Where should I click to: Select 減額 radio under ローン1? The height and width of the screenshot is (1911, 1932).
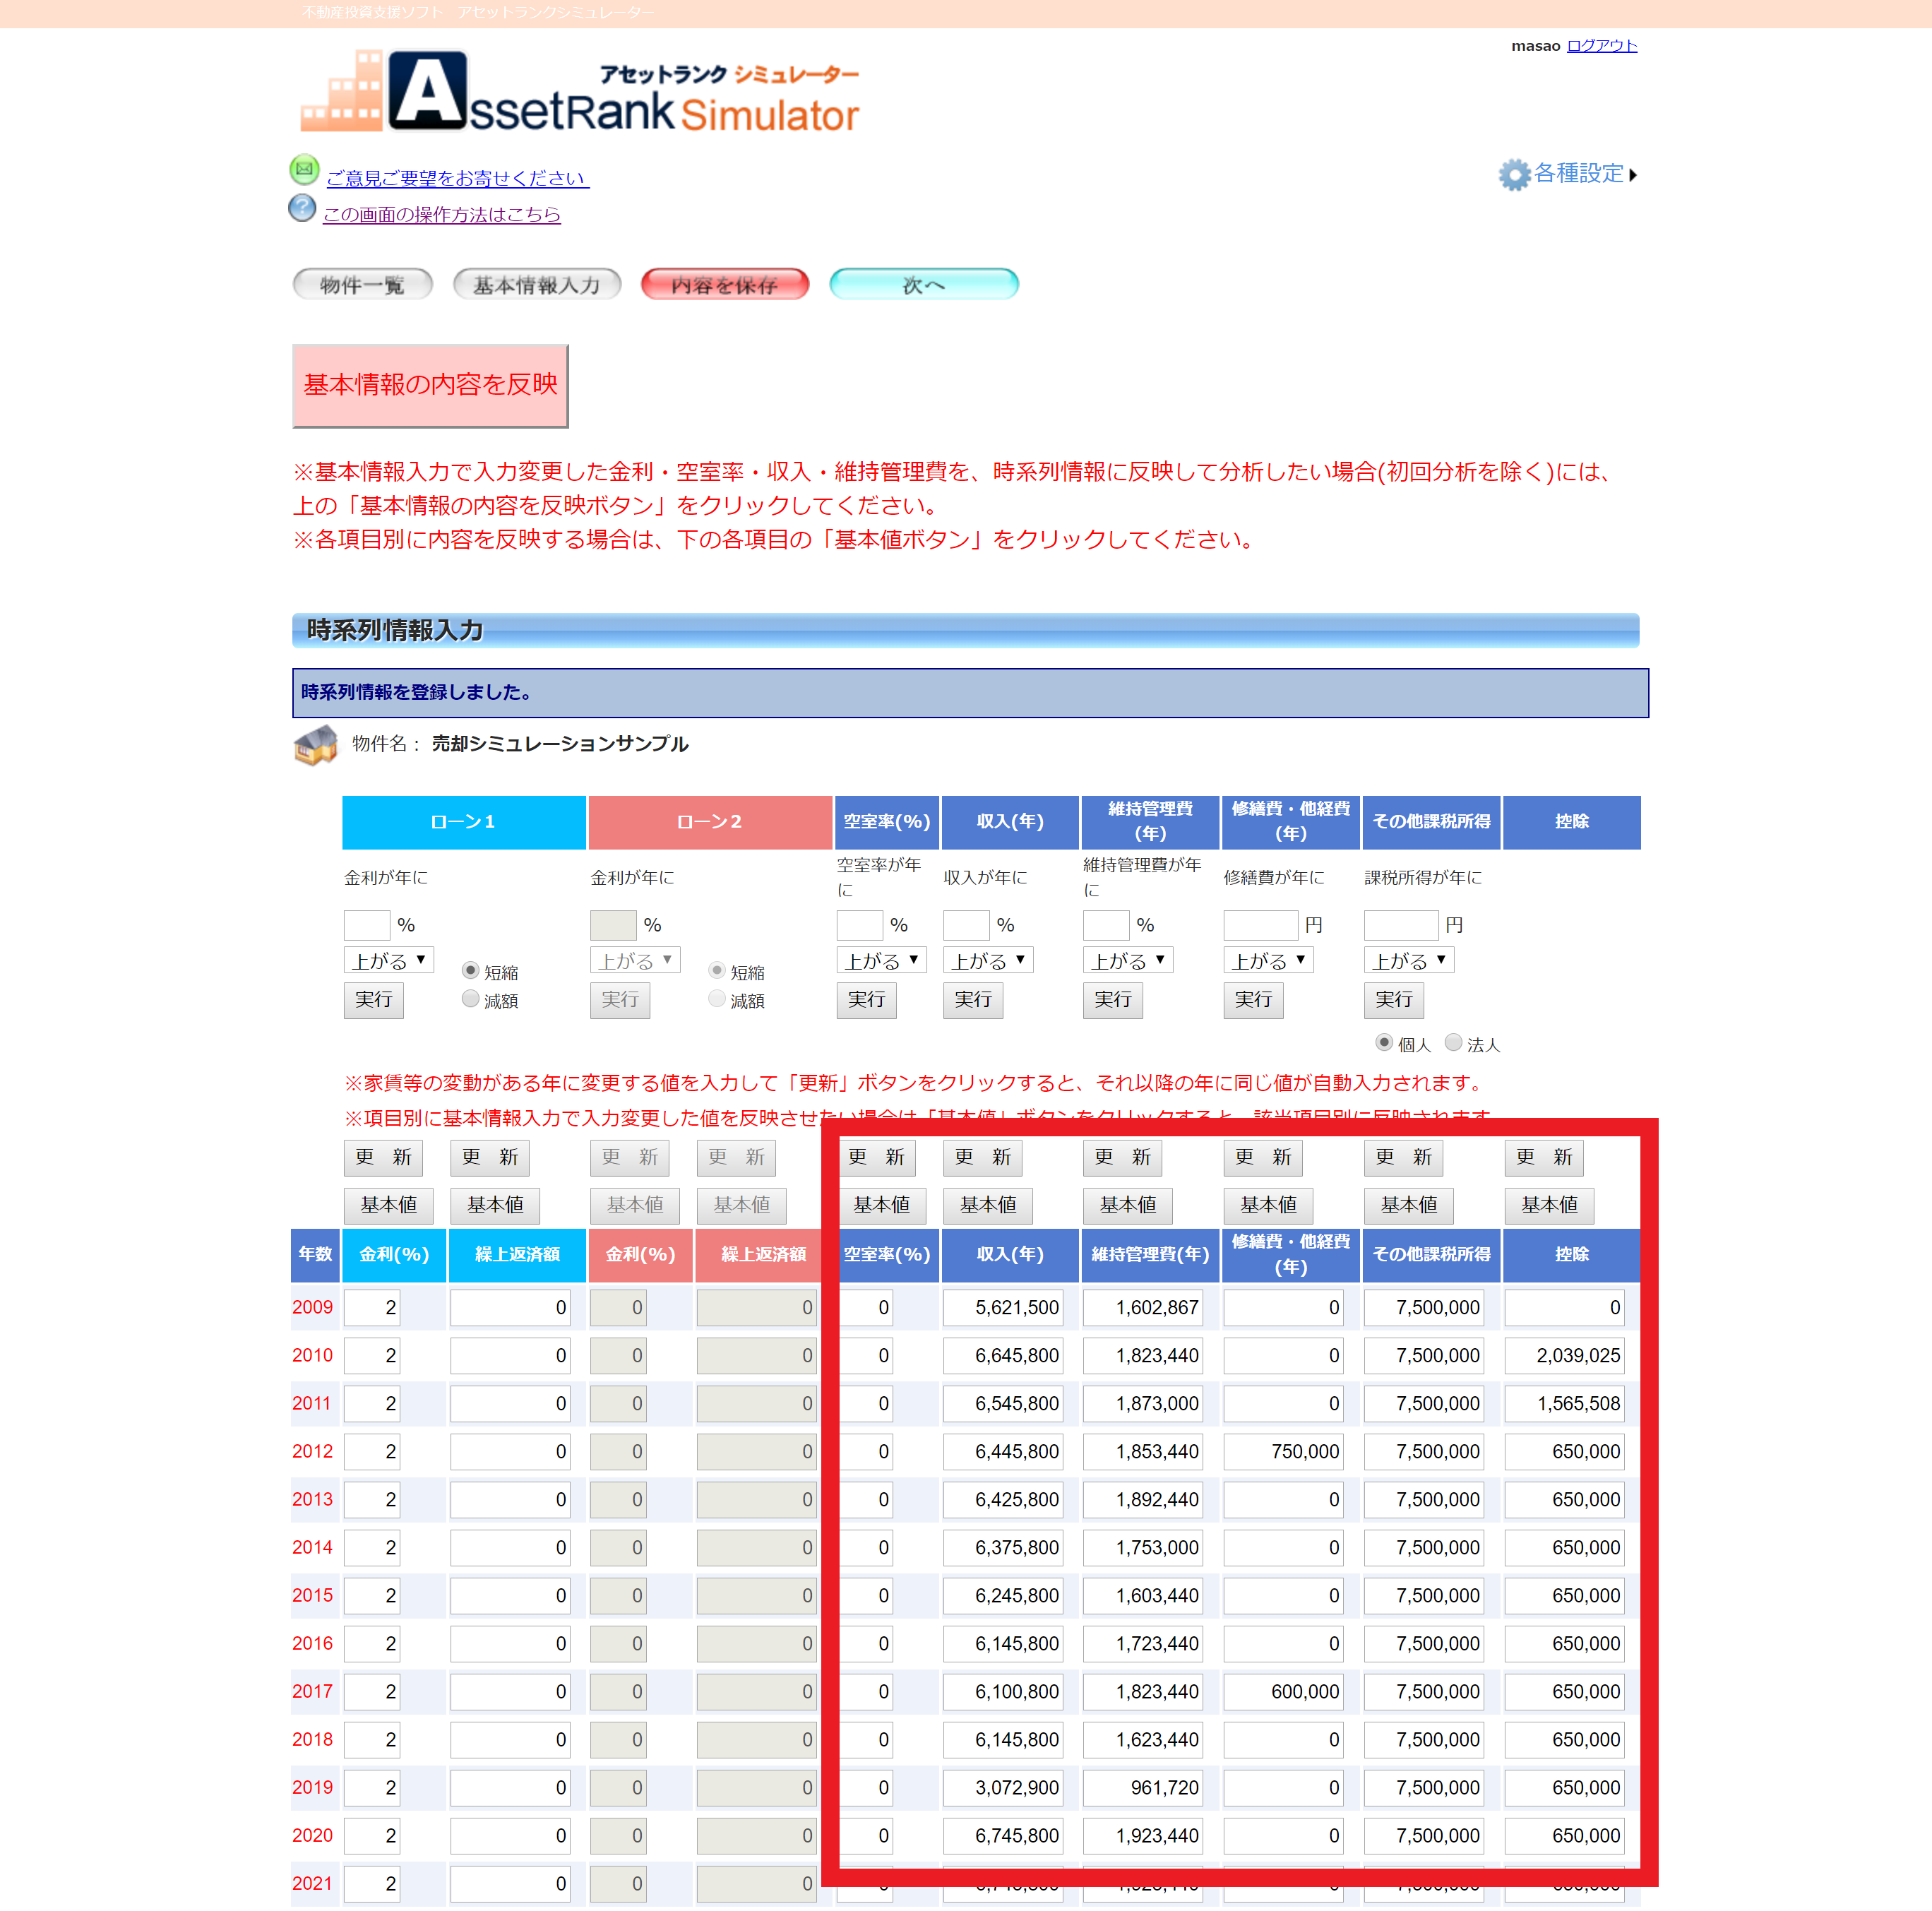coord(470,998)
